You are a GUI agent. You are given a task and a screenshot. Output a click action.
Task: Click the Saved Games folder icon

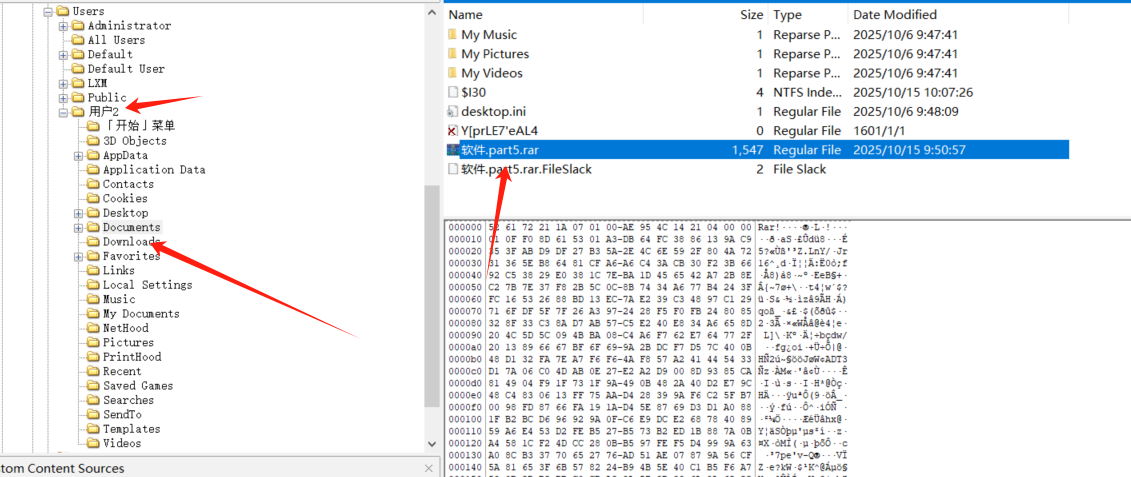pos(93,386)
